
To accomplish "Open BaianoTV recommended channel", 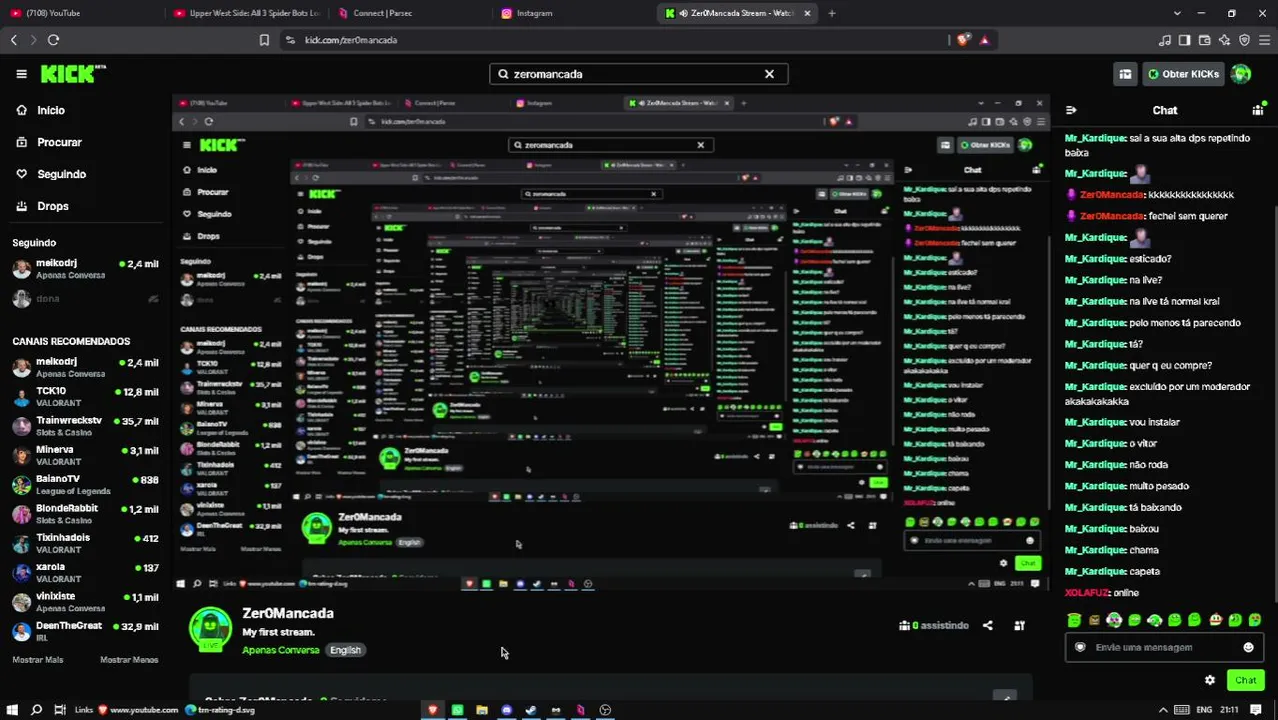I will point(84,484).
